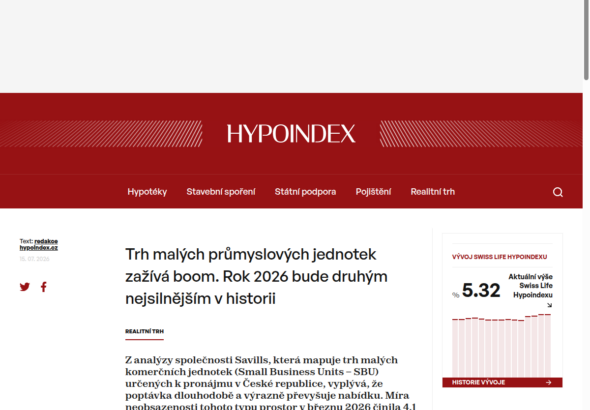The height and width of the screenshot is (410, 590).
Task: Click the HYPOINDEX logo
Action: 291,134
